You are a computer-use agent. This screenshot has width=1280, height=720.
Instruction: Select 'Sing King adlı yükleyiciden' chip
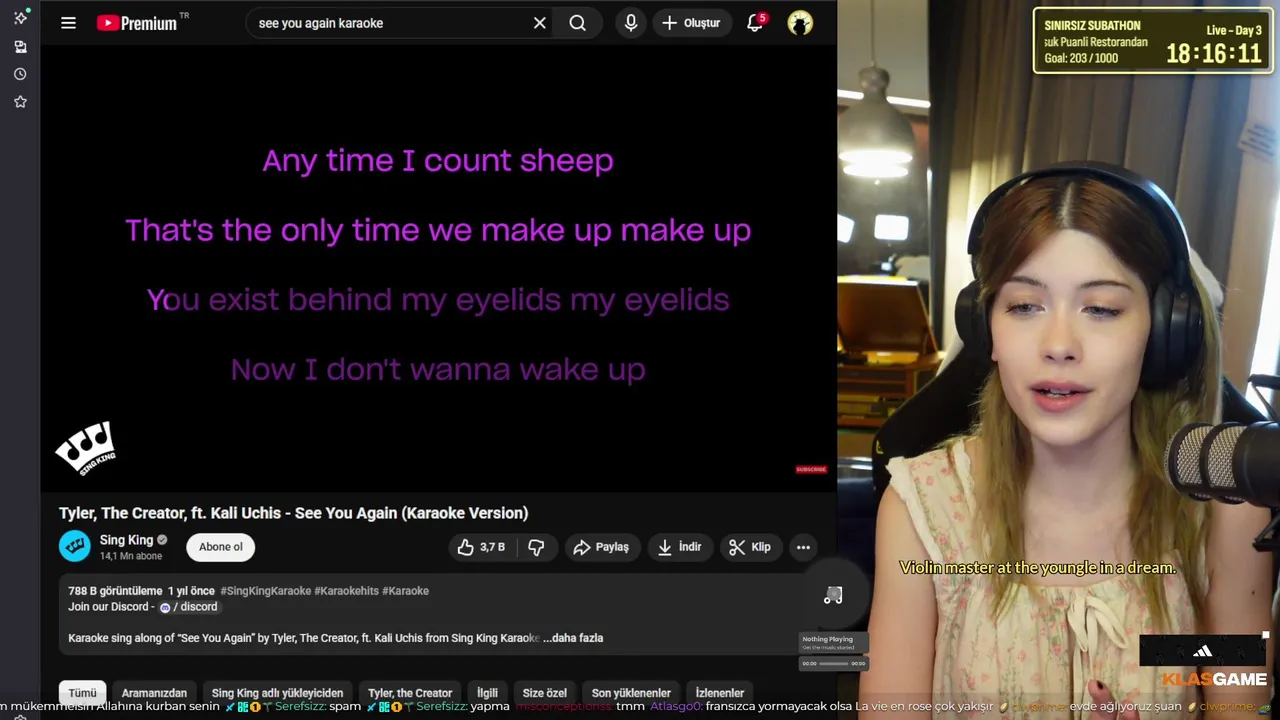[x=277, y=693]
